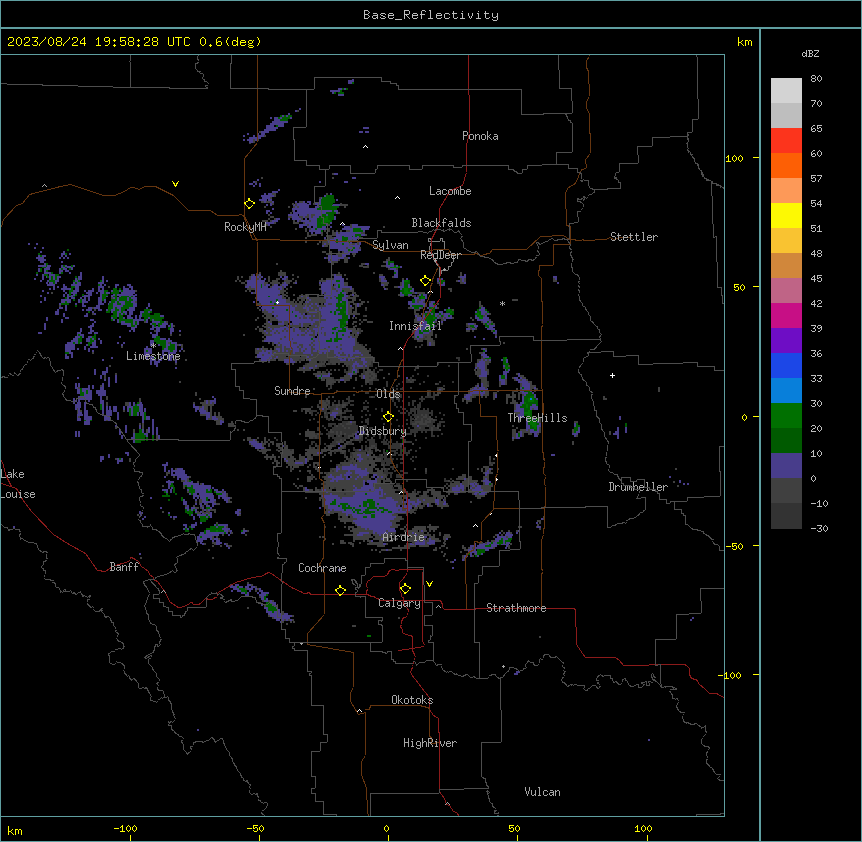
Task: Click the yellow diamond marker below Cochrane
Action: [x=340, y=590]
